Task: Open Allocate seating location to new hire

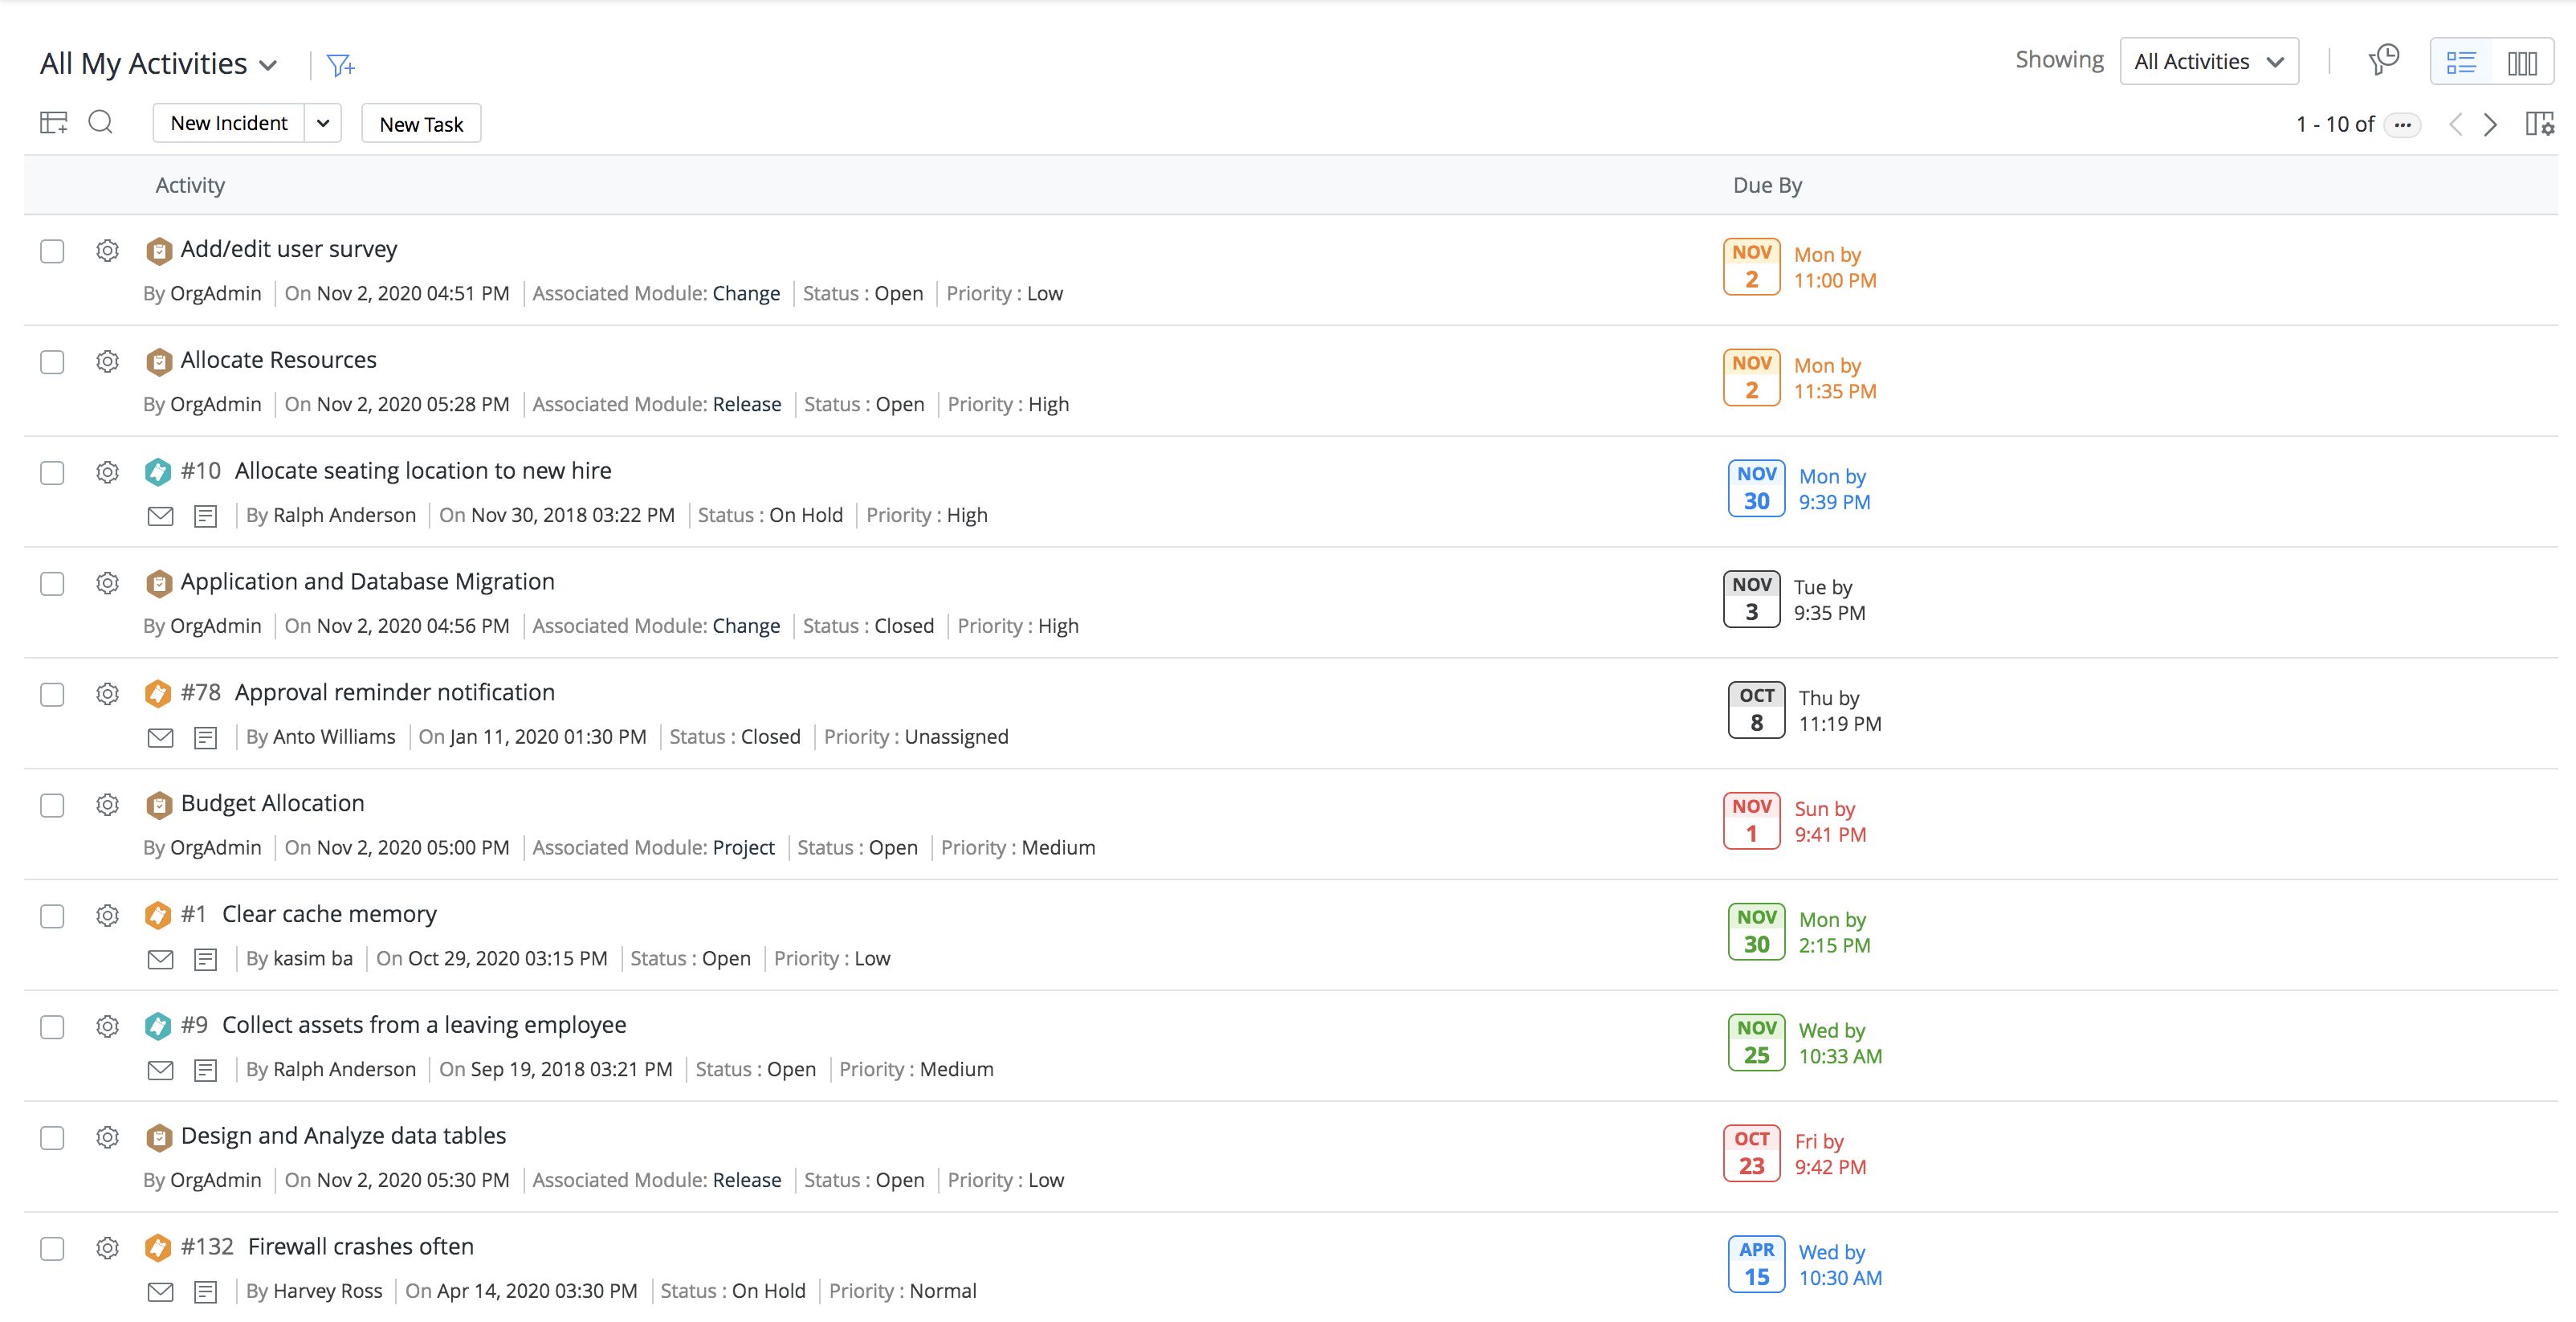Action: pyautogui.click(x=422, y=471)
